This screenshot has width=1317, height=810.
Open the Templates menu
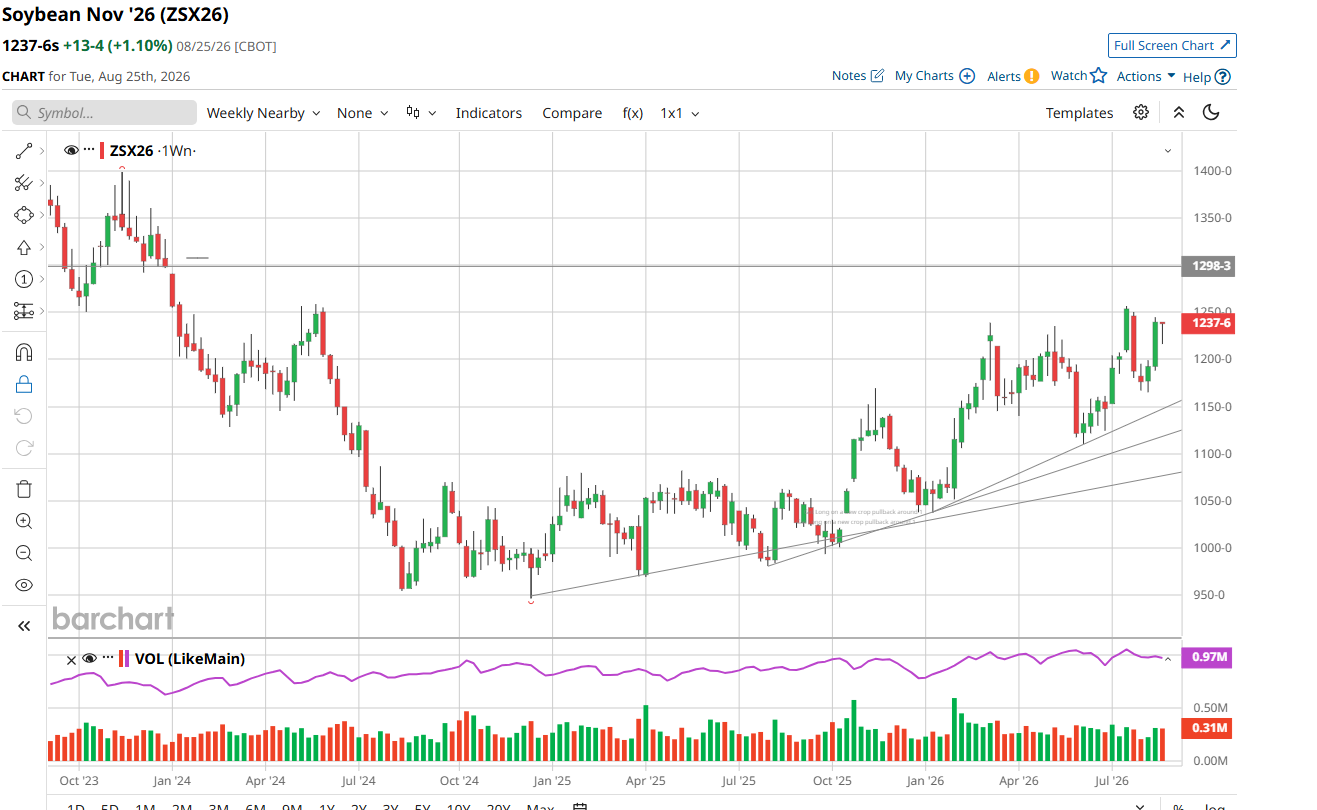1079,113
